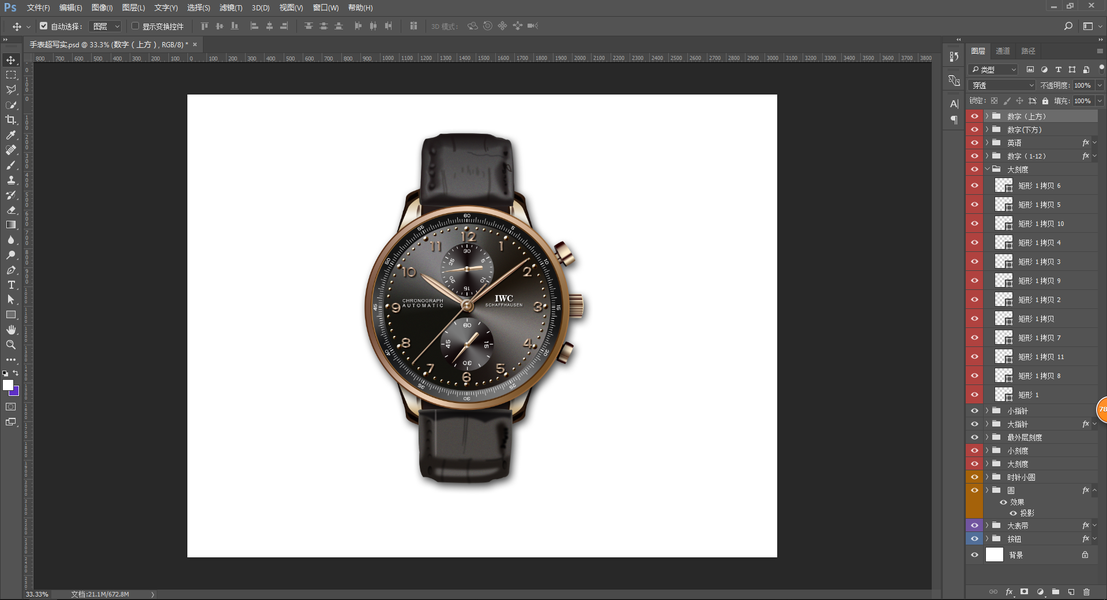Collapse the expanded 大刻度 group
Viewport: 1107px width, 600px height.
[x=987, y=169]
